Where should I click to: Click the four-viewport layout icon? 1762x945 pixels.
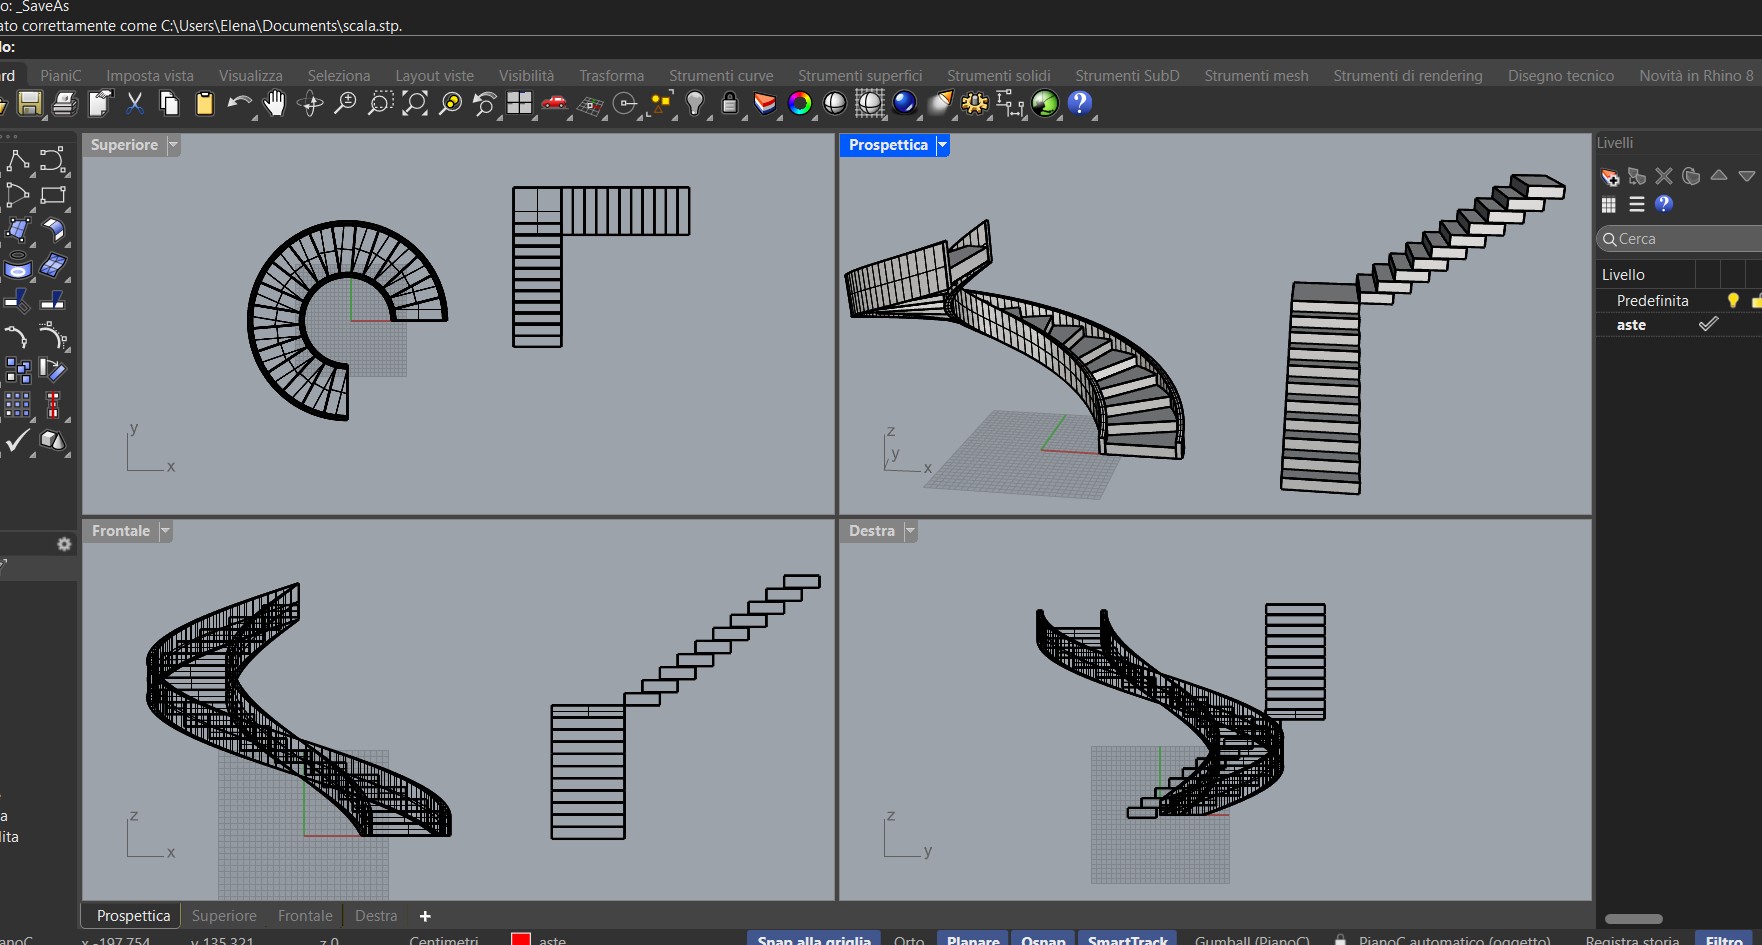point(519,103)
